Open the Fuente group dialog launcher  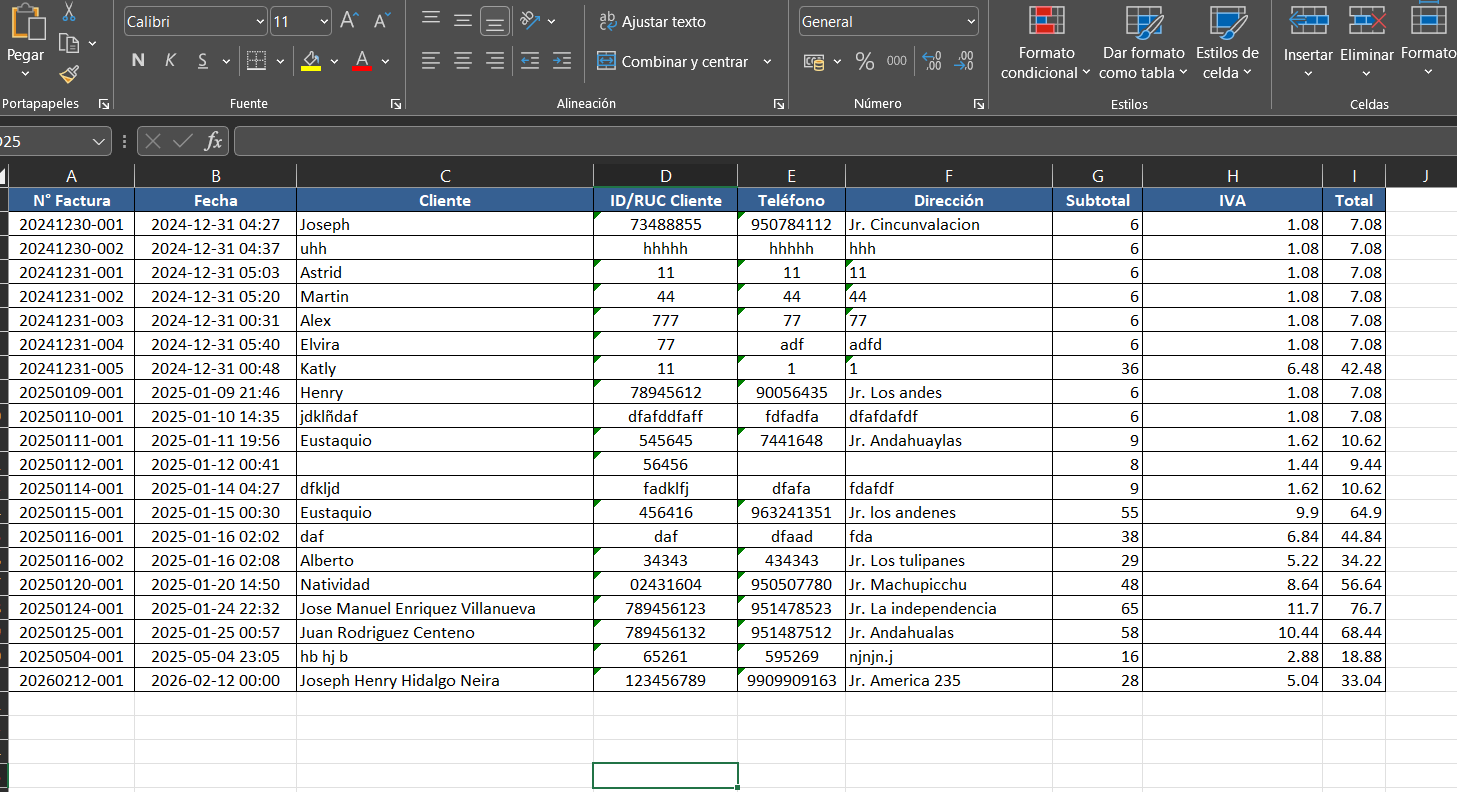pos(396,103)
